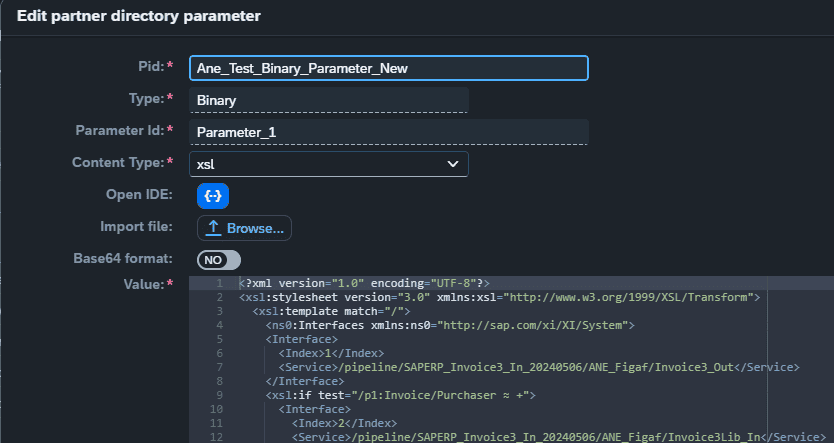Click the Index 1 line in code
Viewport: 834px width, 443px height.
pos(331,353)
